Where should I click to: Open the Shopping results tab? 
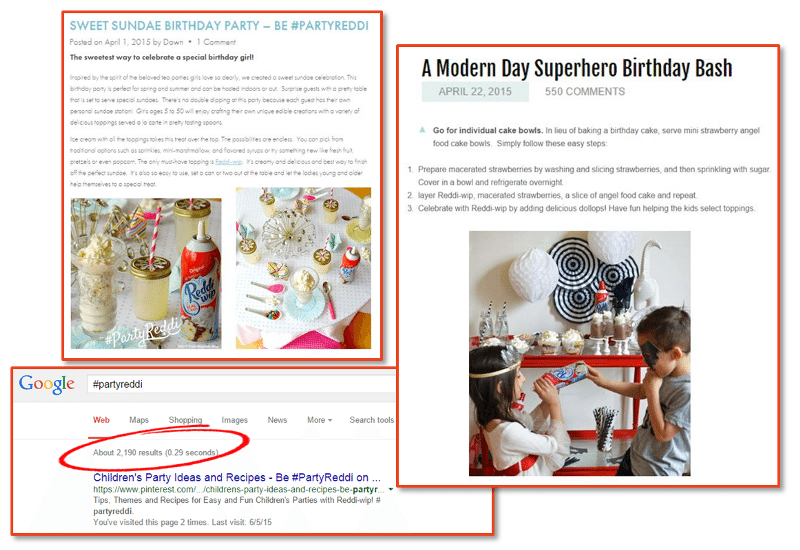tap(185, 420)
